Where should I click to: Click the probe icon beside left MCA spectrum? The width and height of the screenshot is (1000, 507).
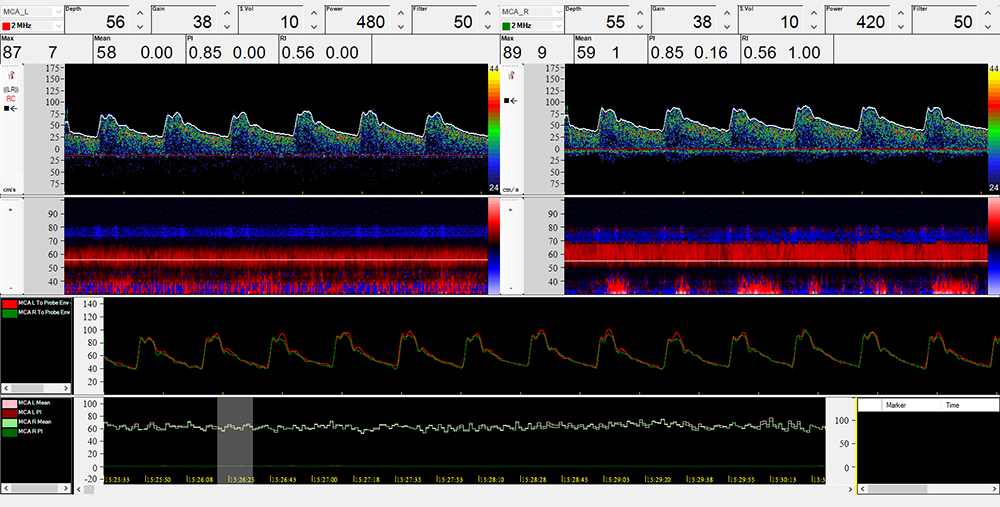point(10,75)
